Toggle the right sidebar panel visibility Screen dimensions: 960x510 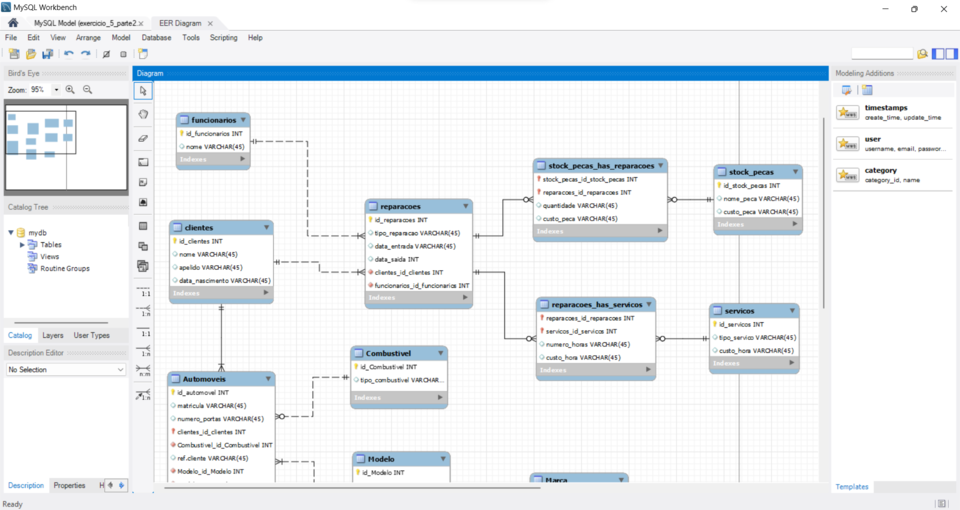point(951,54)
